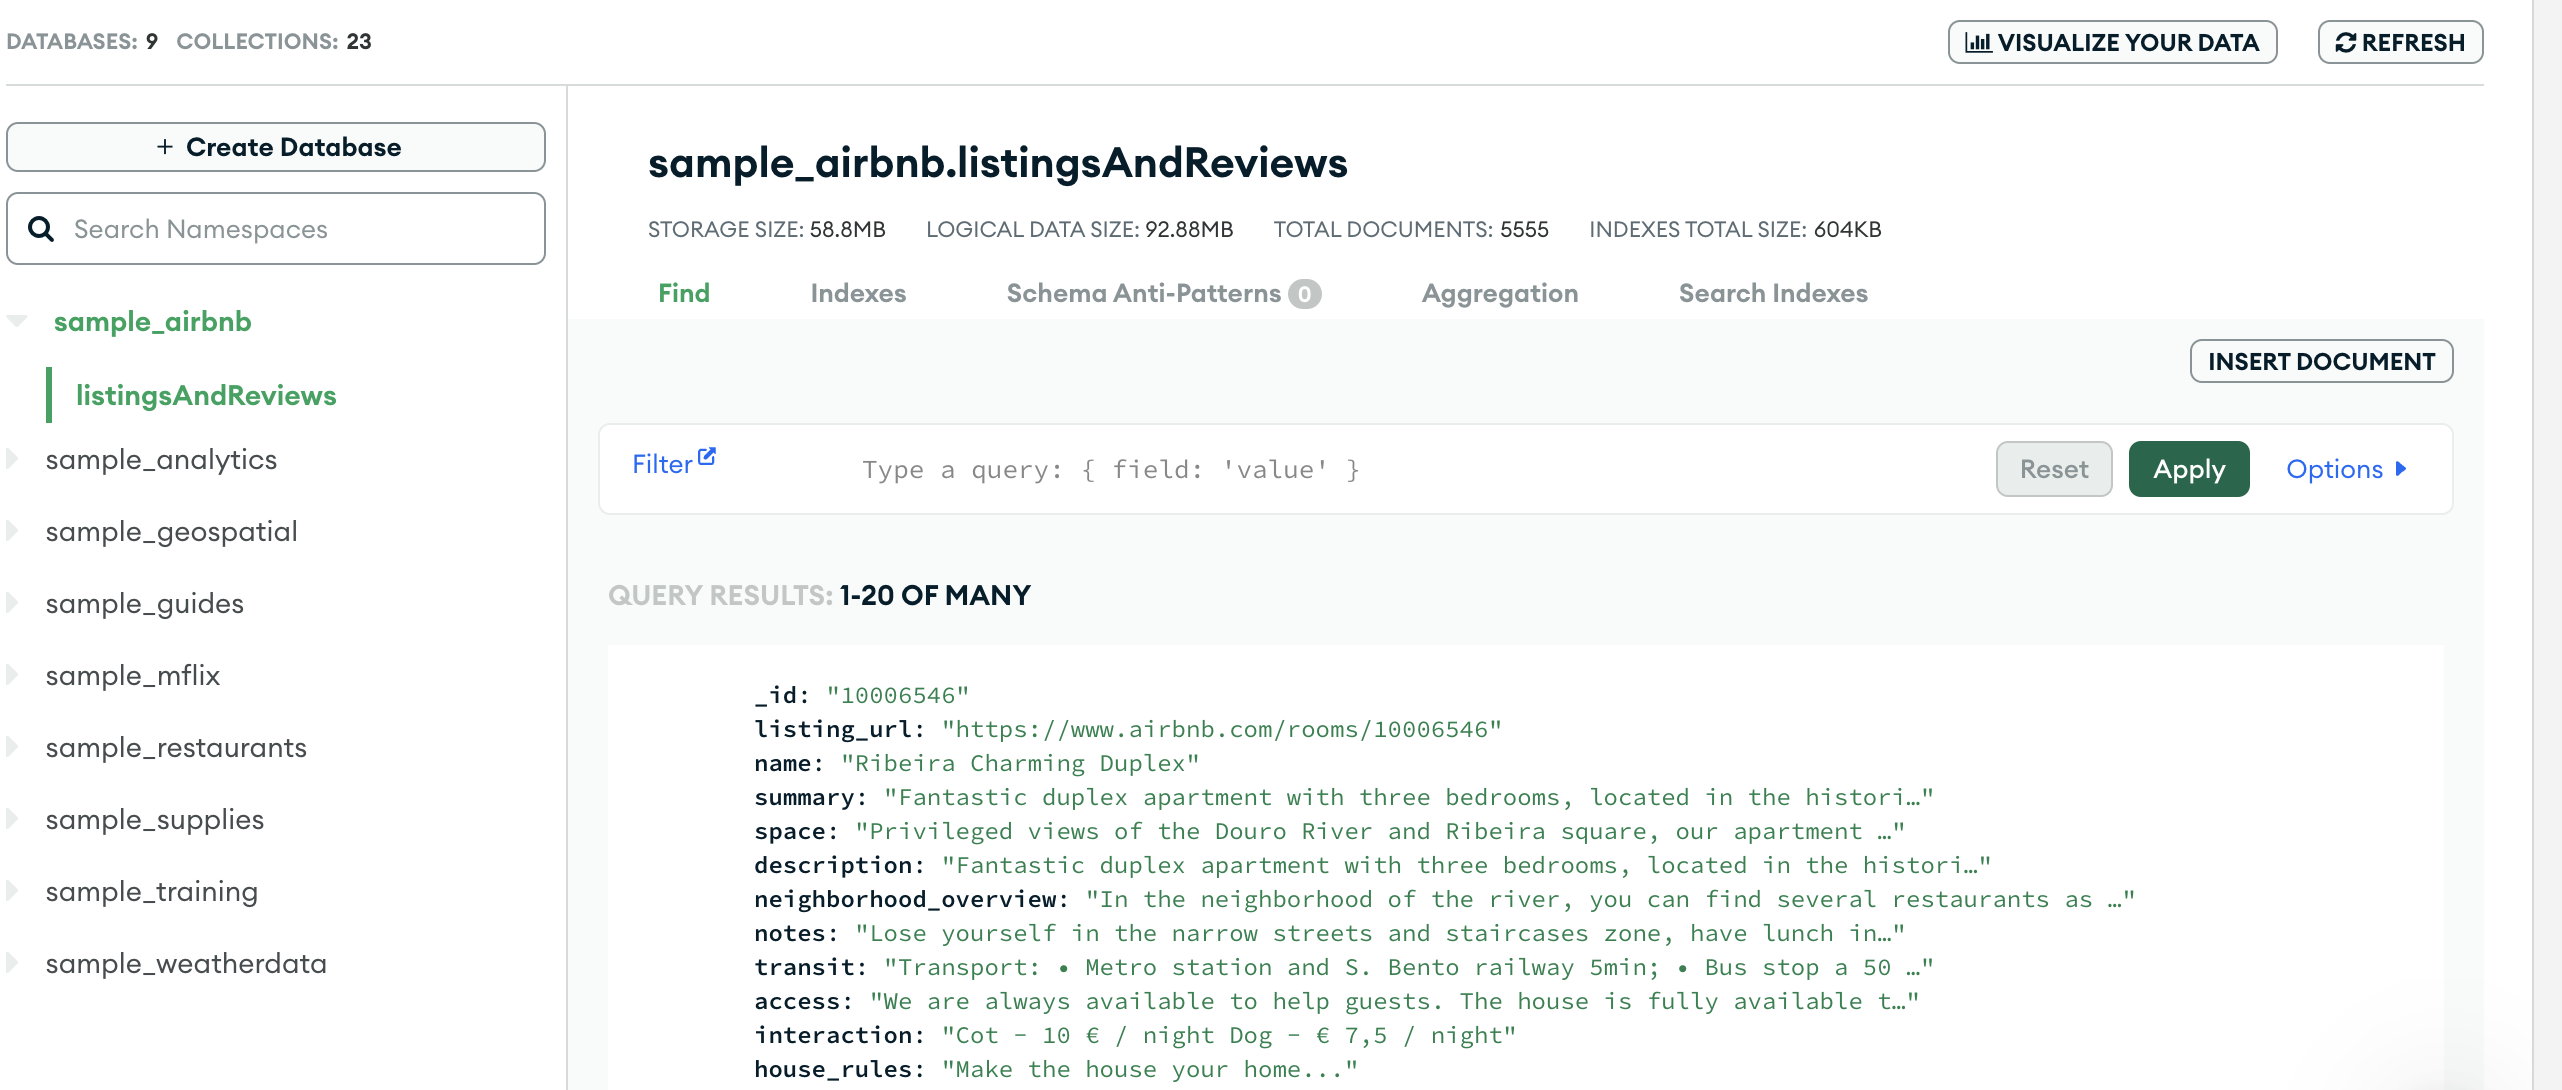Click the bar chart icon in Visualize button

[x=1977, y=43]
